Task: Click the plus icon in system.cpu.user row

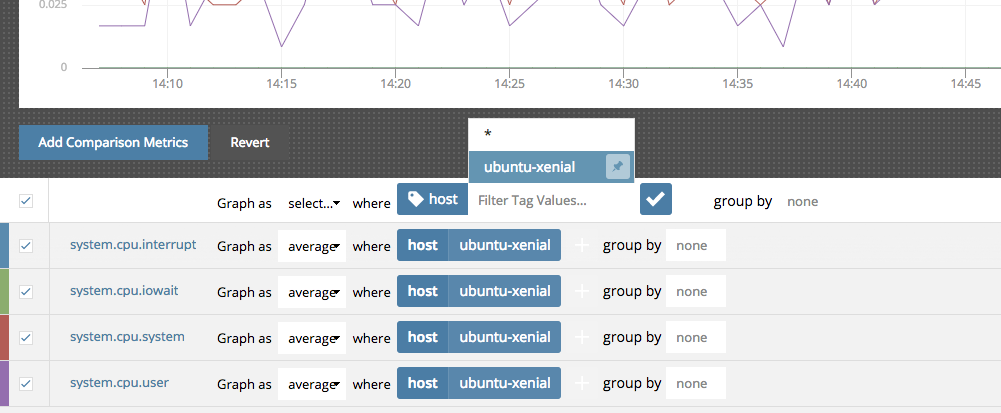Action: coord(582,384)
